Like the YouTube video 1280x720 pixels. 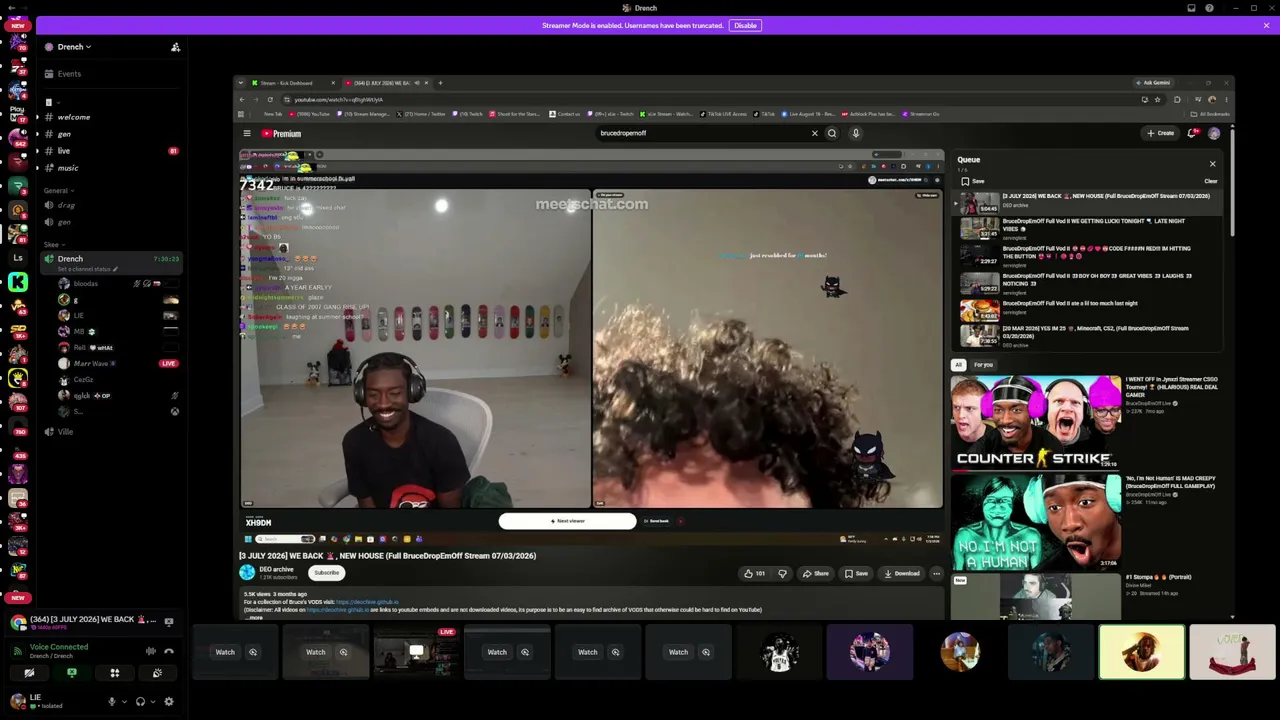[x=754, y=573]
